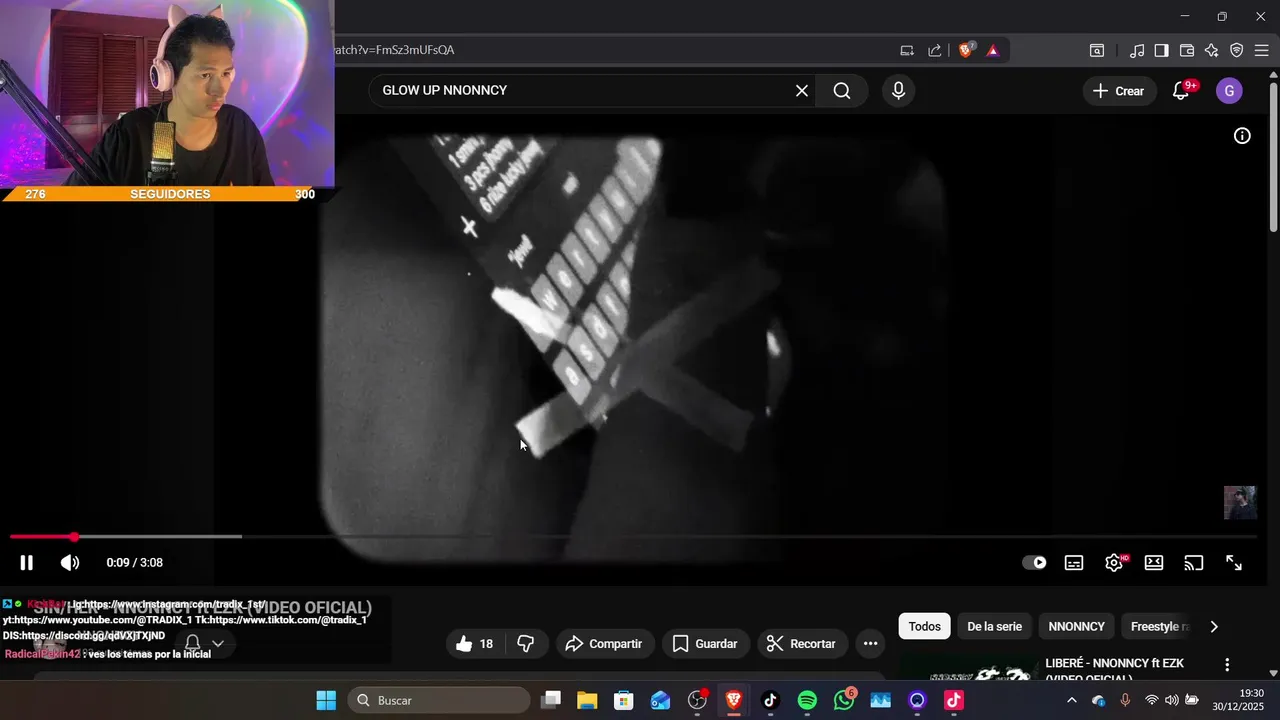Cast video using Play on TV icon
Screen dimensions: 1280x720
click(1194, 563)
